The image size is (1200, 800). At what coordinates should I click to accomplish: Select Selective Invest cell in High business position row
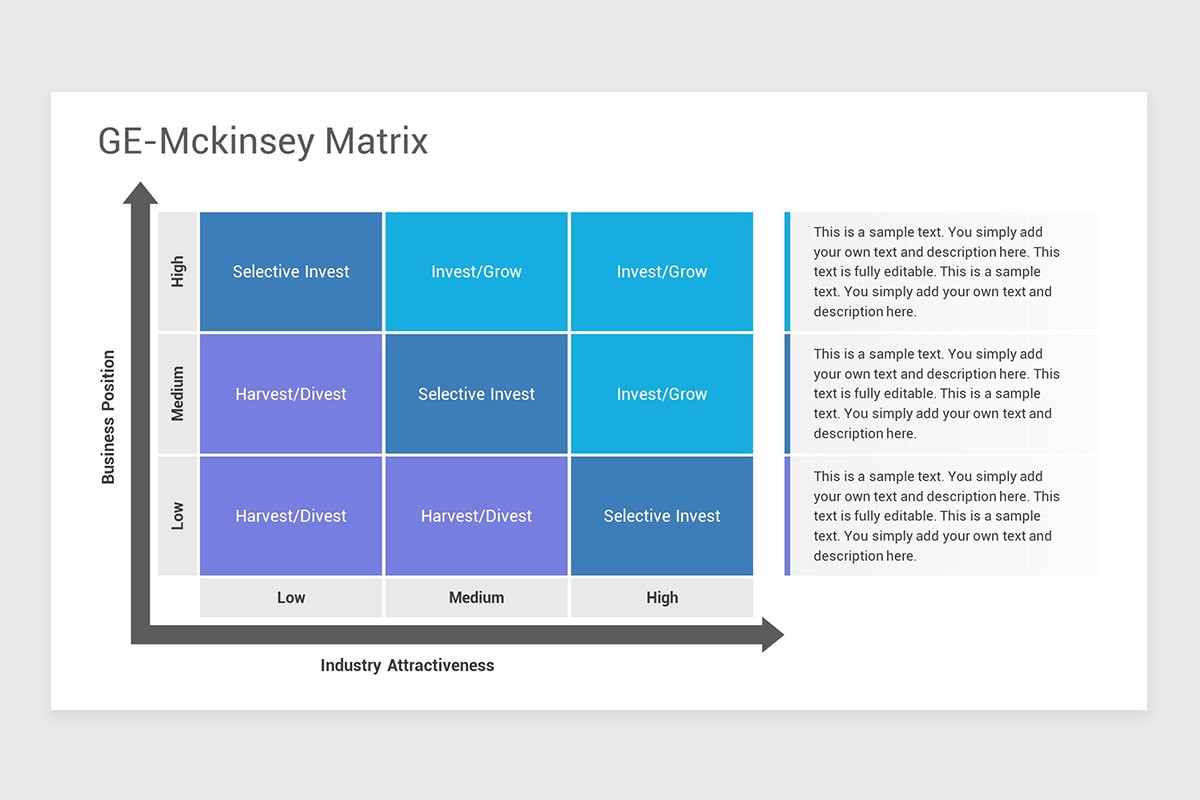pos(291,271)
